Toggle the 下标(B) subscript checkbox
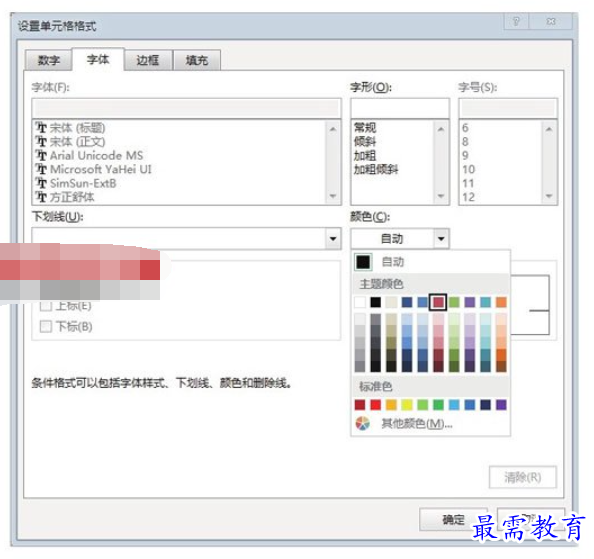 (46, 326)
